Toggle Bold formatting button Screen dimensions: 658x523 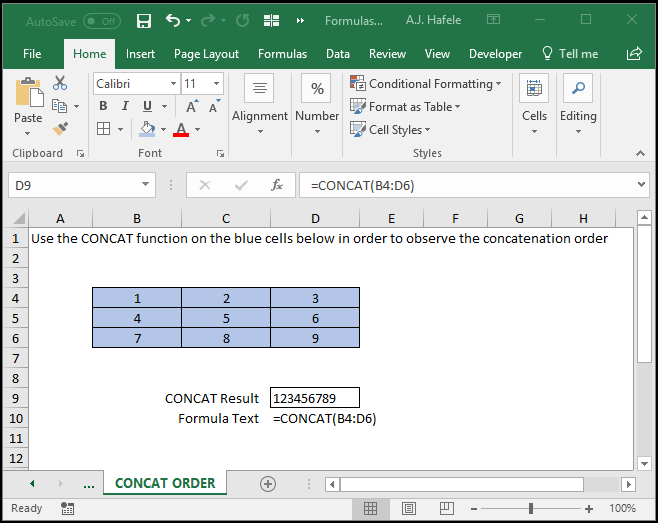(x=103, y=106)
